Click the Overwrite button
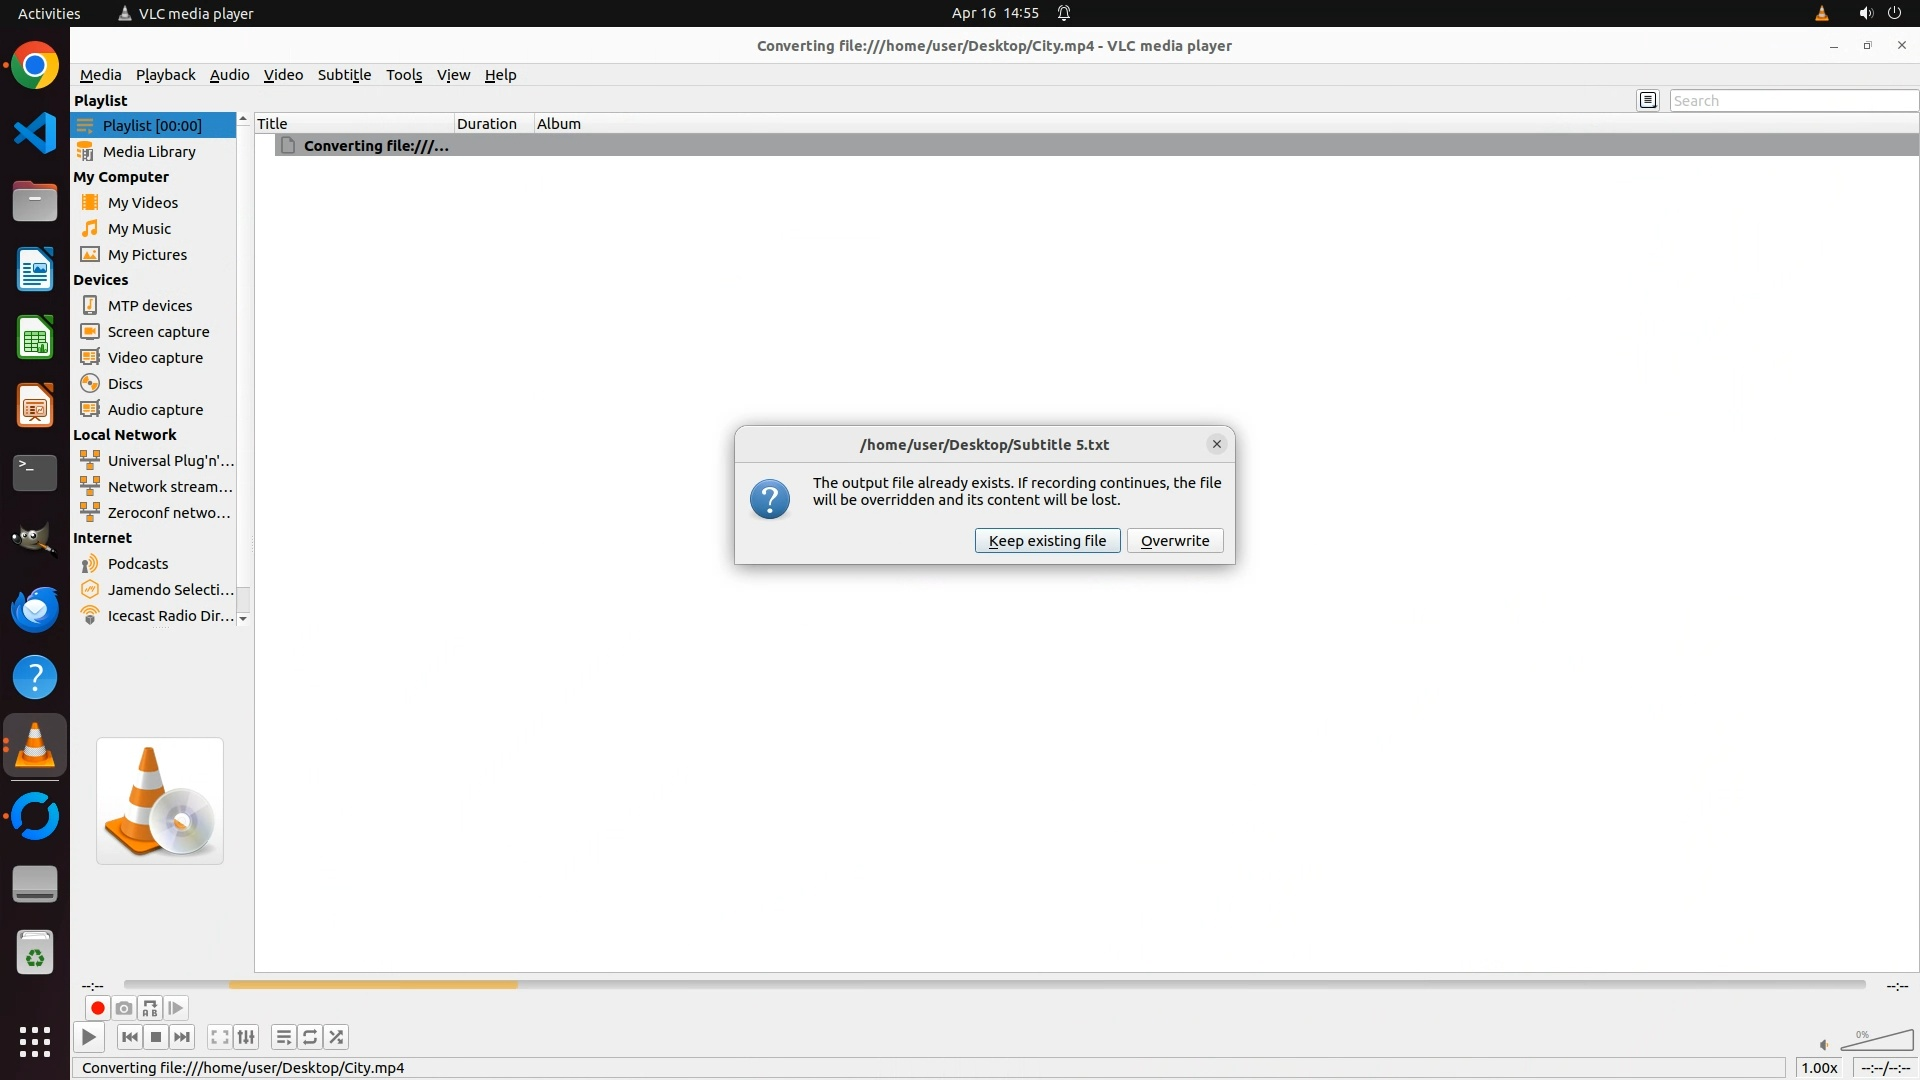 coord(1175,541)
